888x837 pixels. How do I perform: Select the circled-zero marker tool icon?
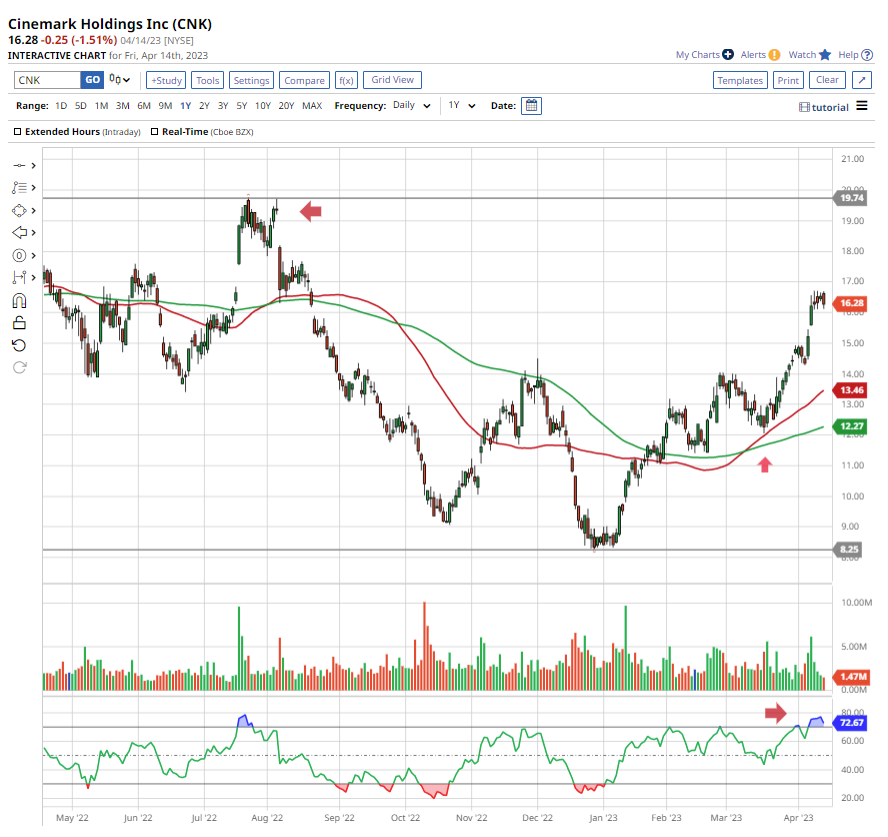point(19,255)
